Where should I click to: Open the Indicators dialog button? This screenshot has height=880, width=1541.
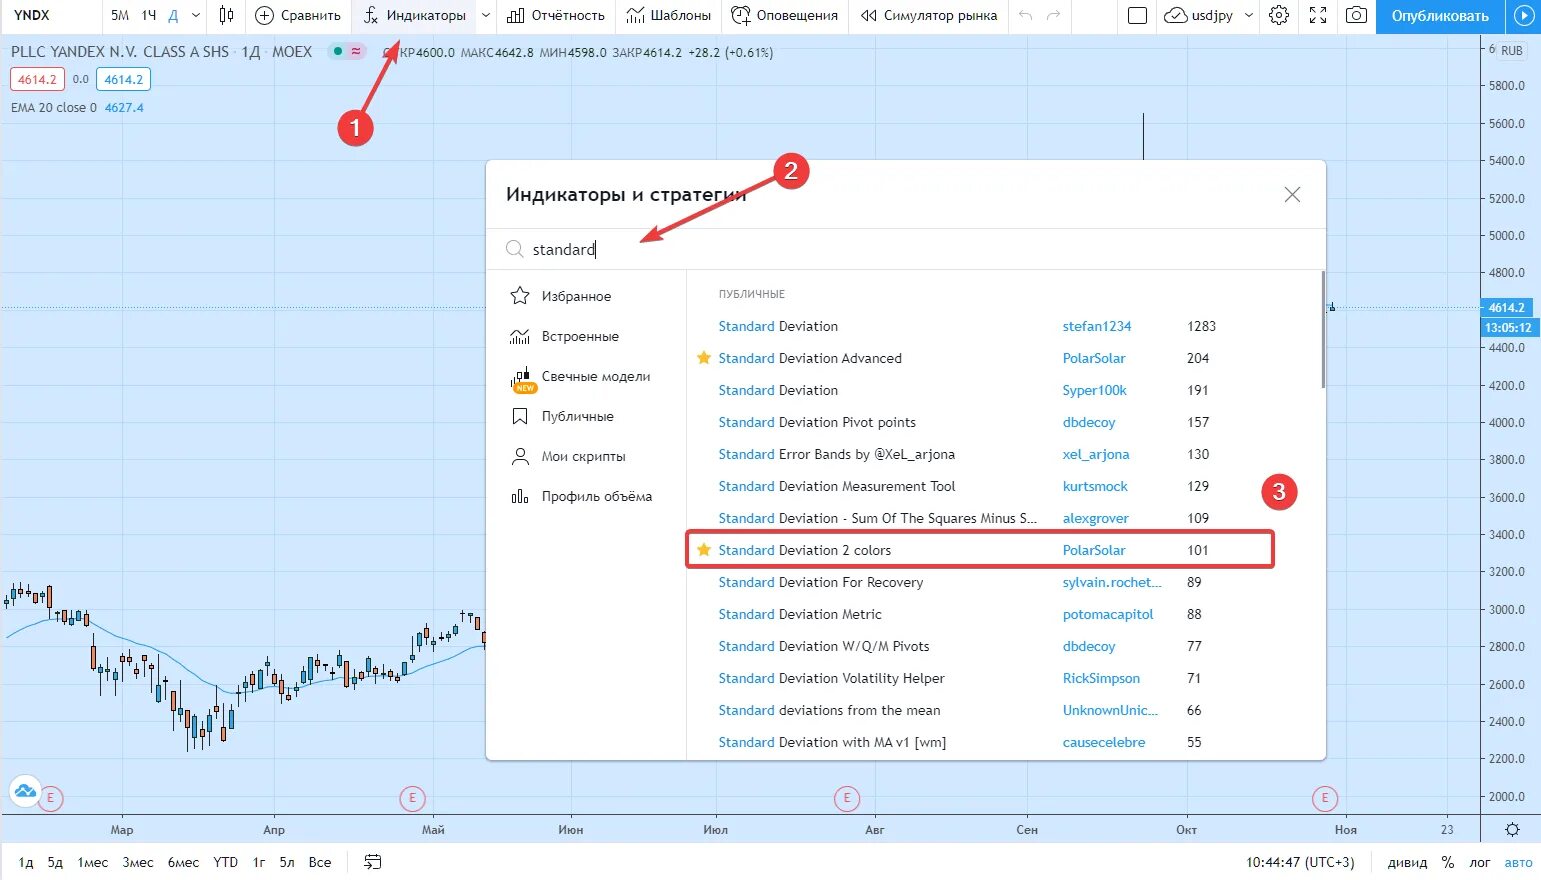[x=415, y=15]
